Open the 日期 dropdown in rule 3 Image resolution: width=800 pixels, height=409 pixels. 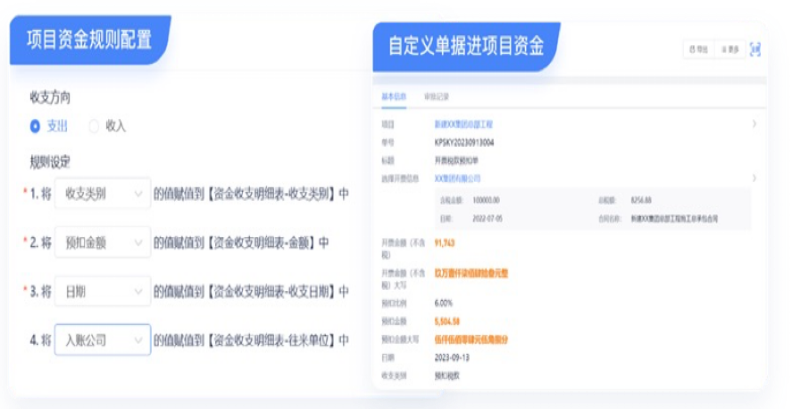102,291
